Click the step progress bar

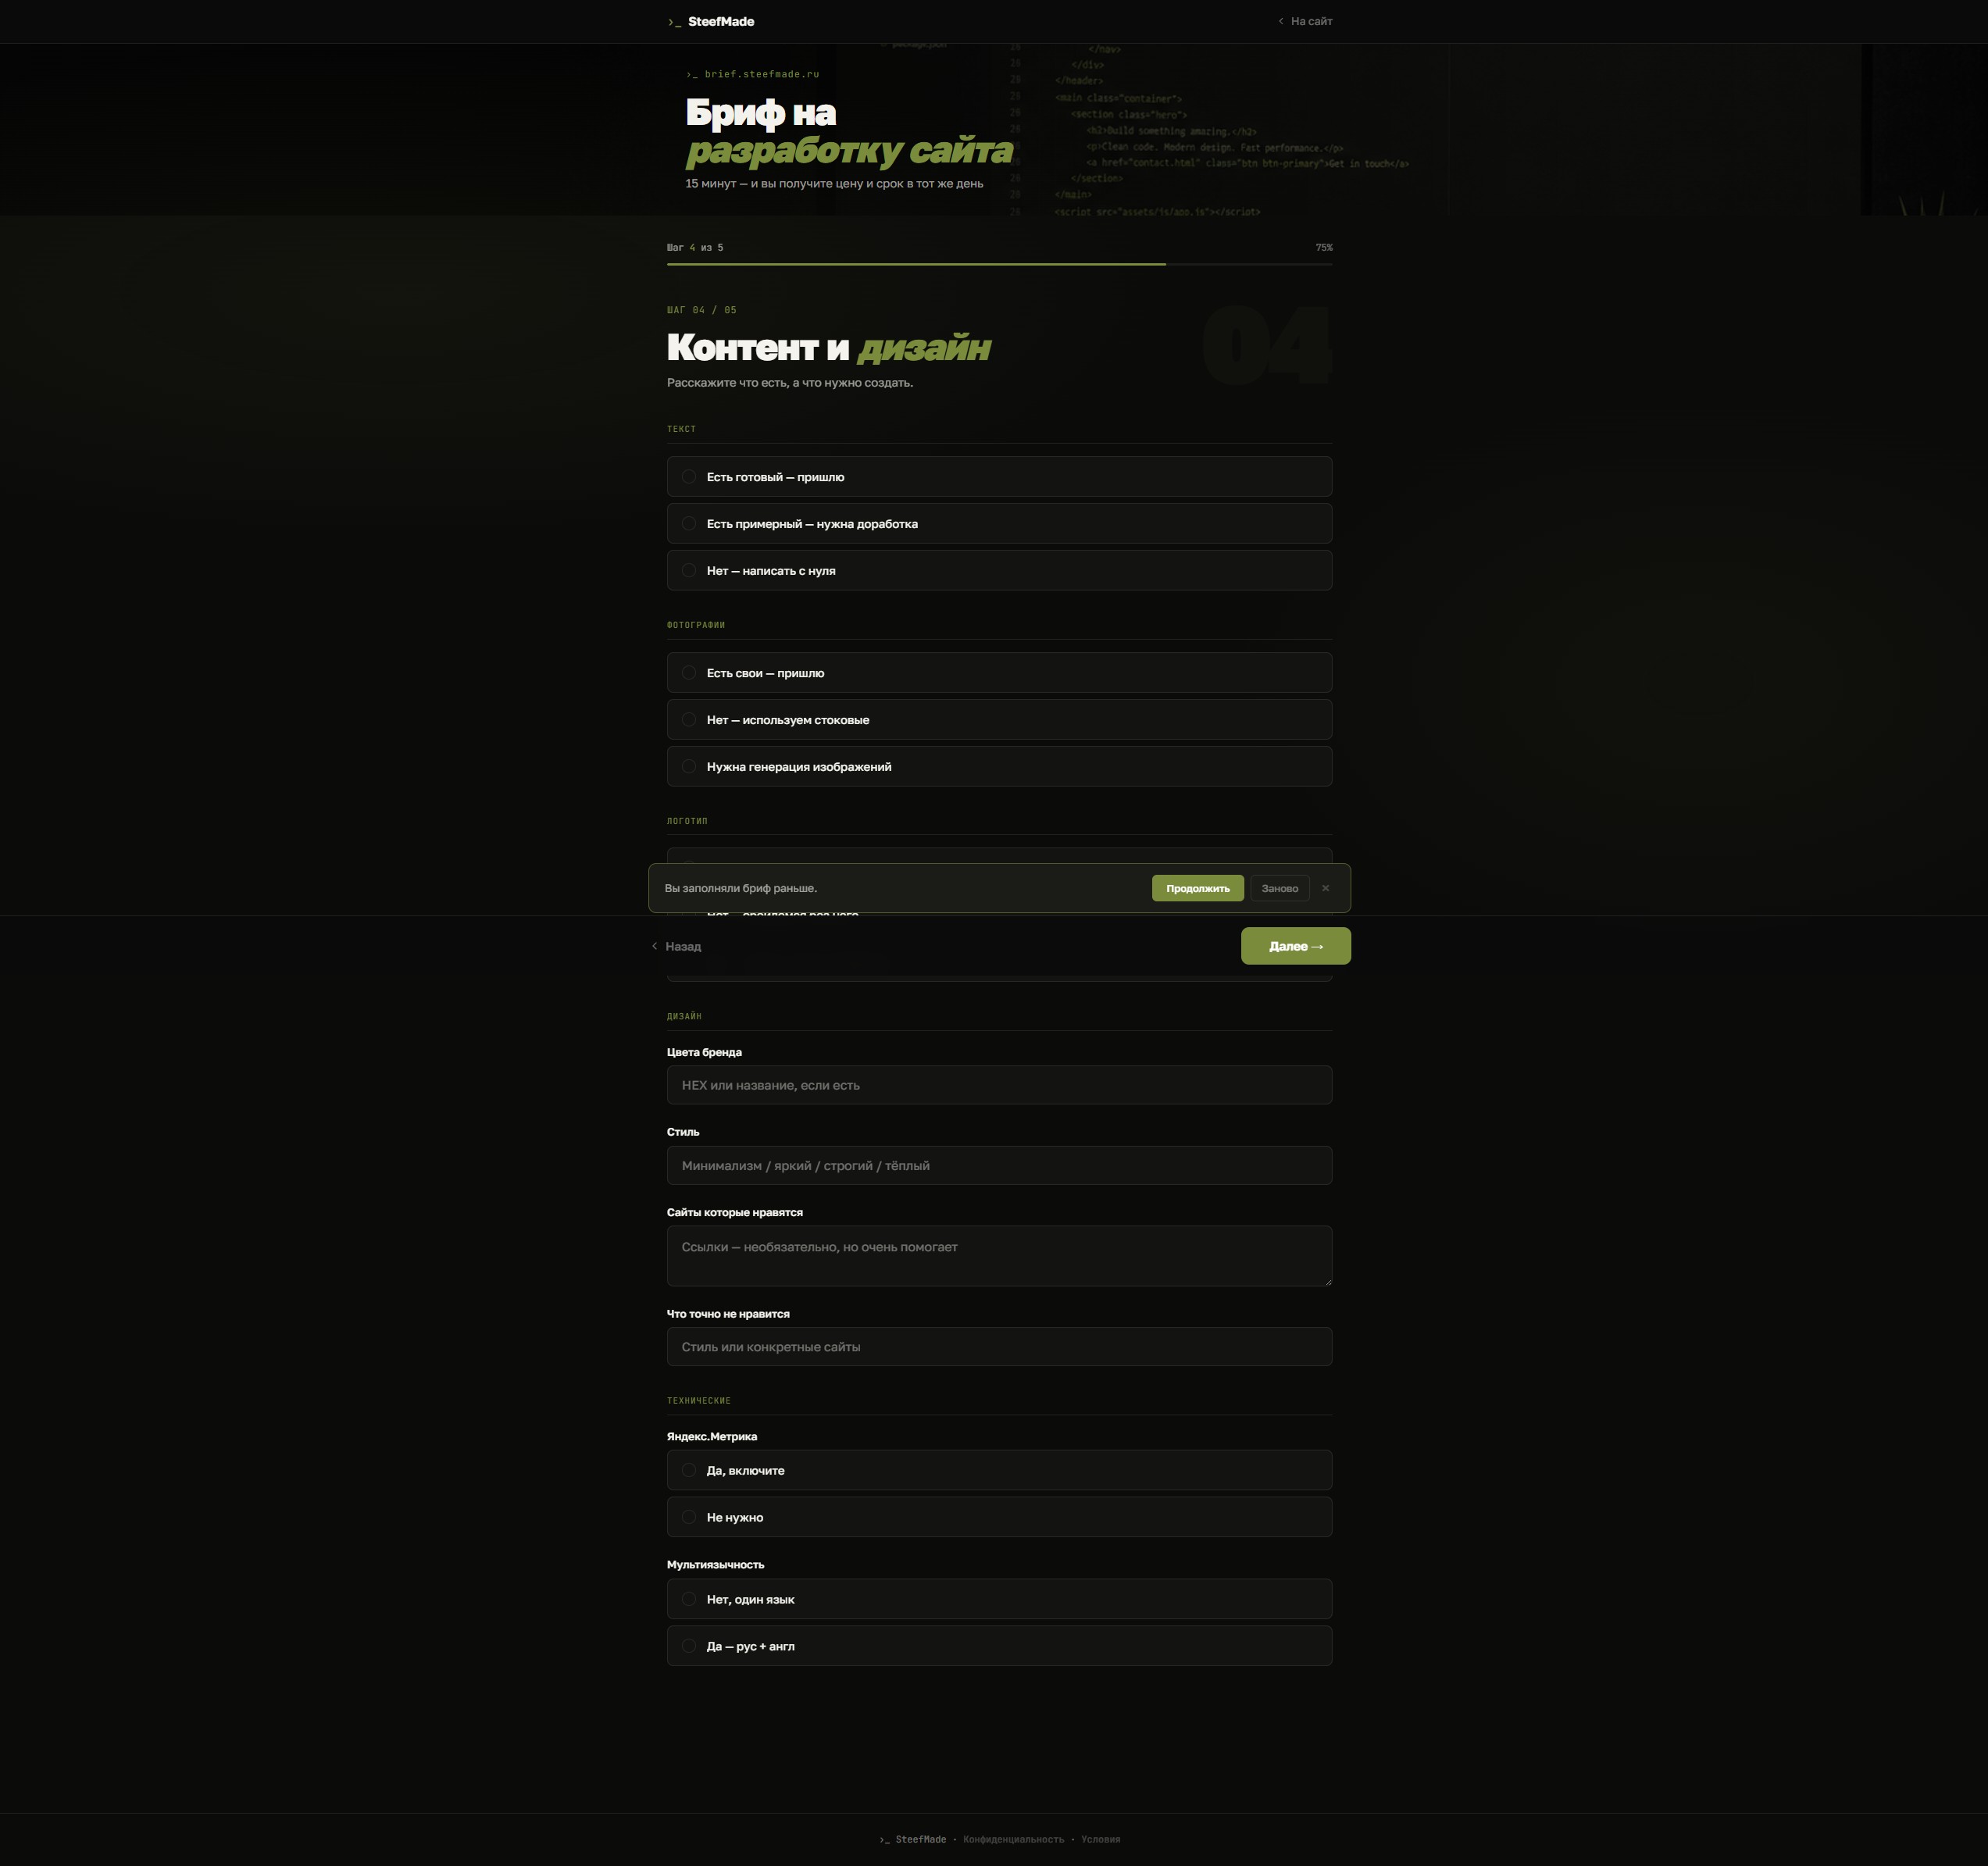(999, 264)
